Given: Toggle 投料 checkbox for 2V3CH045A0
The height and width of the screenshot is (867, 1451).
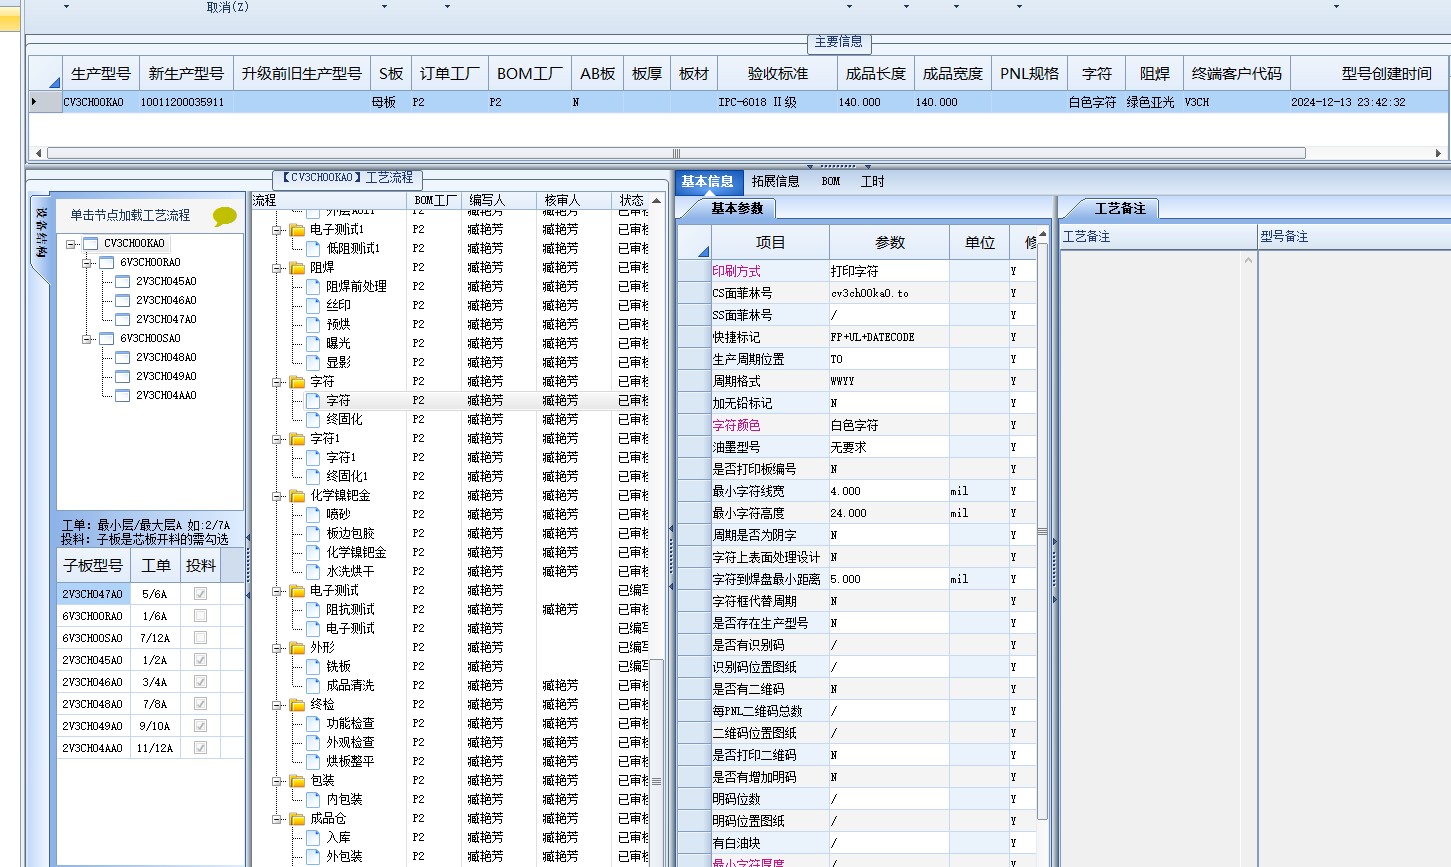Looking at the screenshot, I should click(200, 660).
